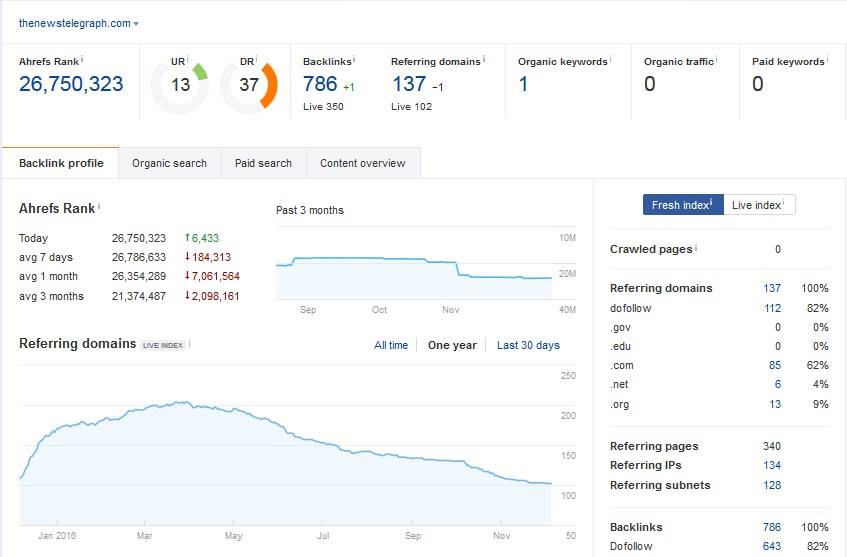Select One year chart range
847x557 pixels.
tap(452, 345)
